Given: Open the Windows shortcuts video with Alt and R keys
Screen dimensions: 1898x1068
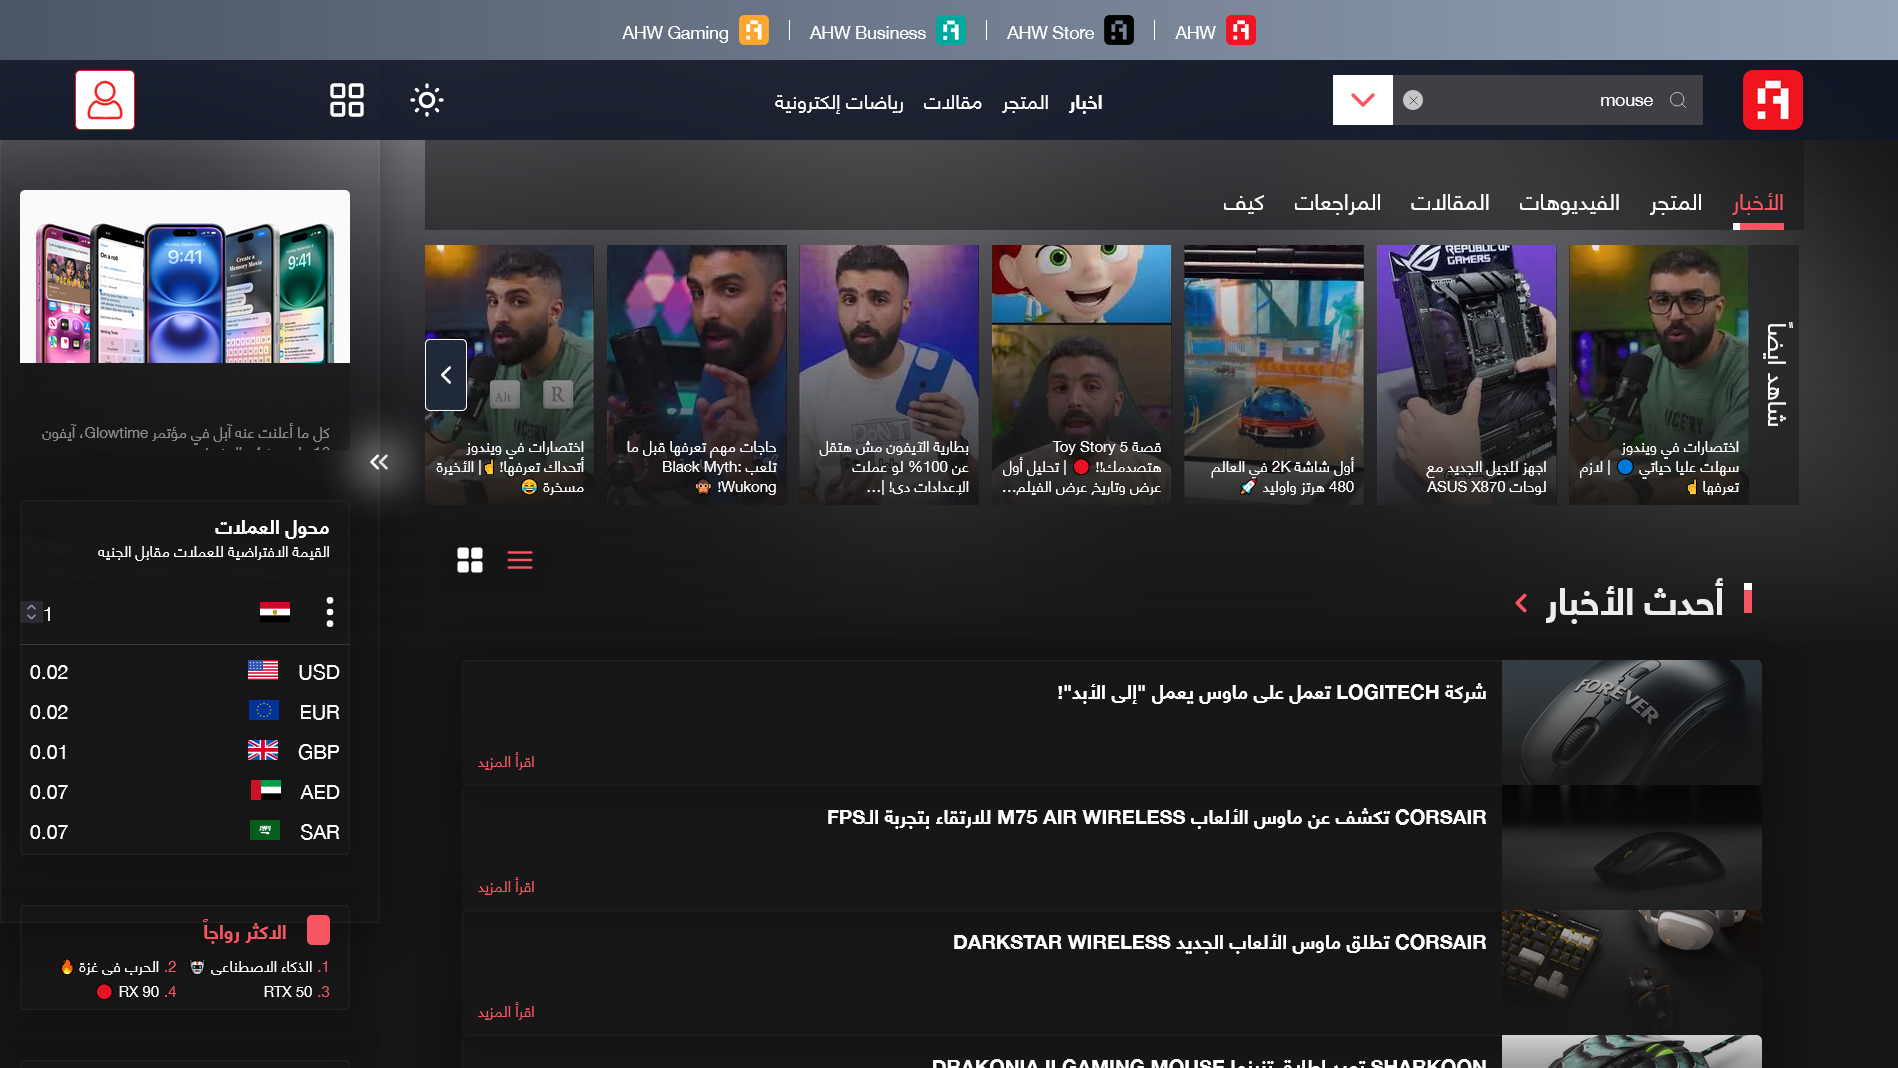Looking at the screenshot, I should pyautogui.click(x=510, y=375).
